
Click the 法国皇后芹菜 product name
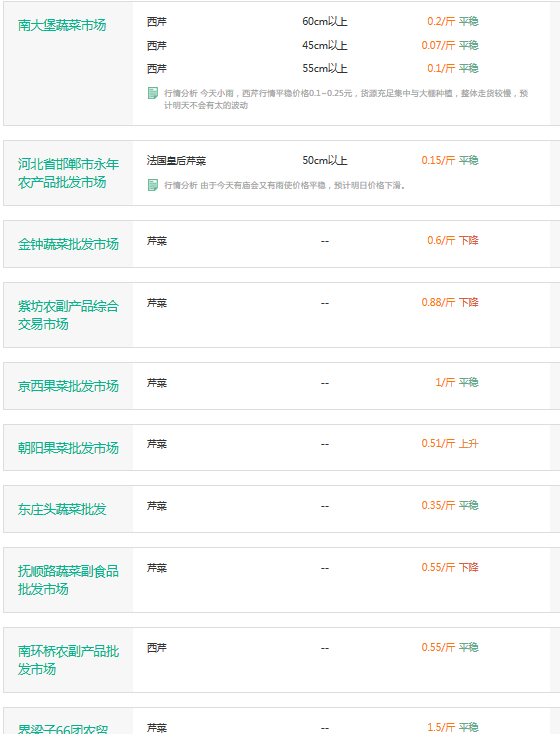point(176,161)
